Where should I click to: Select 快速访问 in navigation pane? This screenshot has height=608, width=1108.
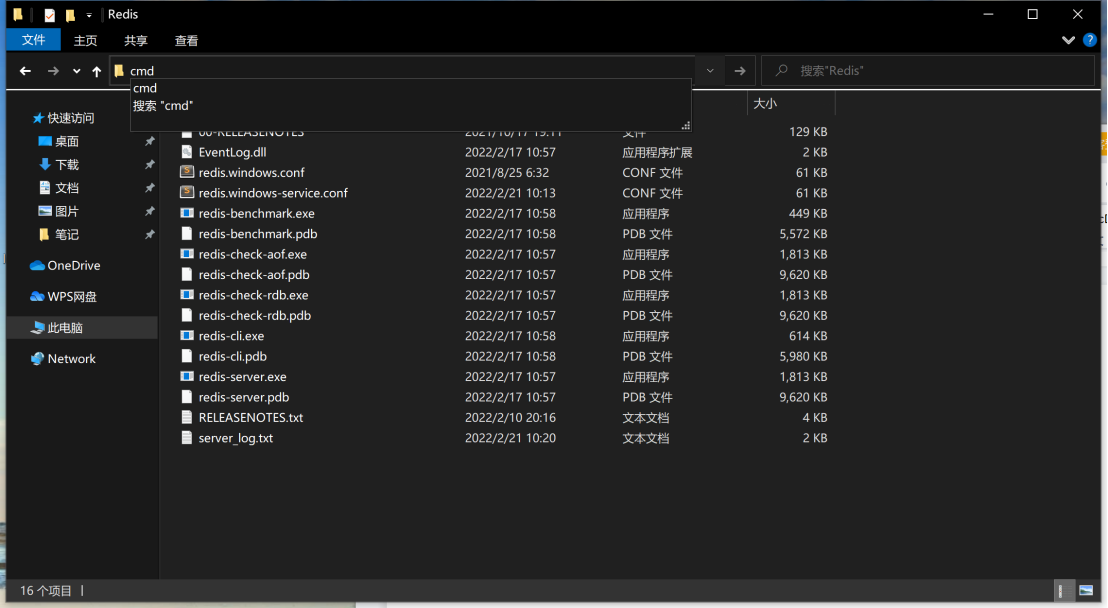tap(71, 118)
